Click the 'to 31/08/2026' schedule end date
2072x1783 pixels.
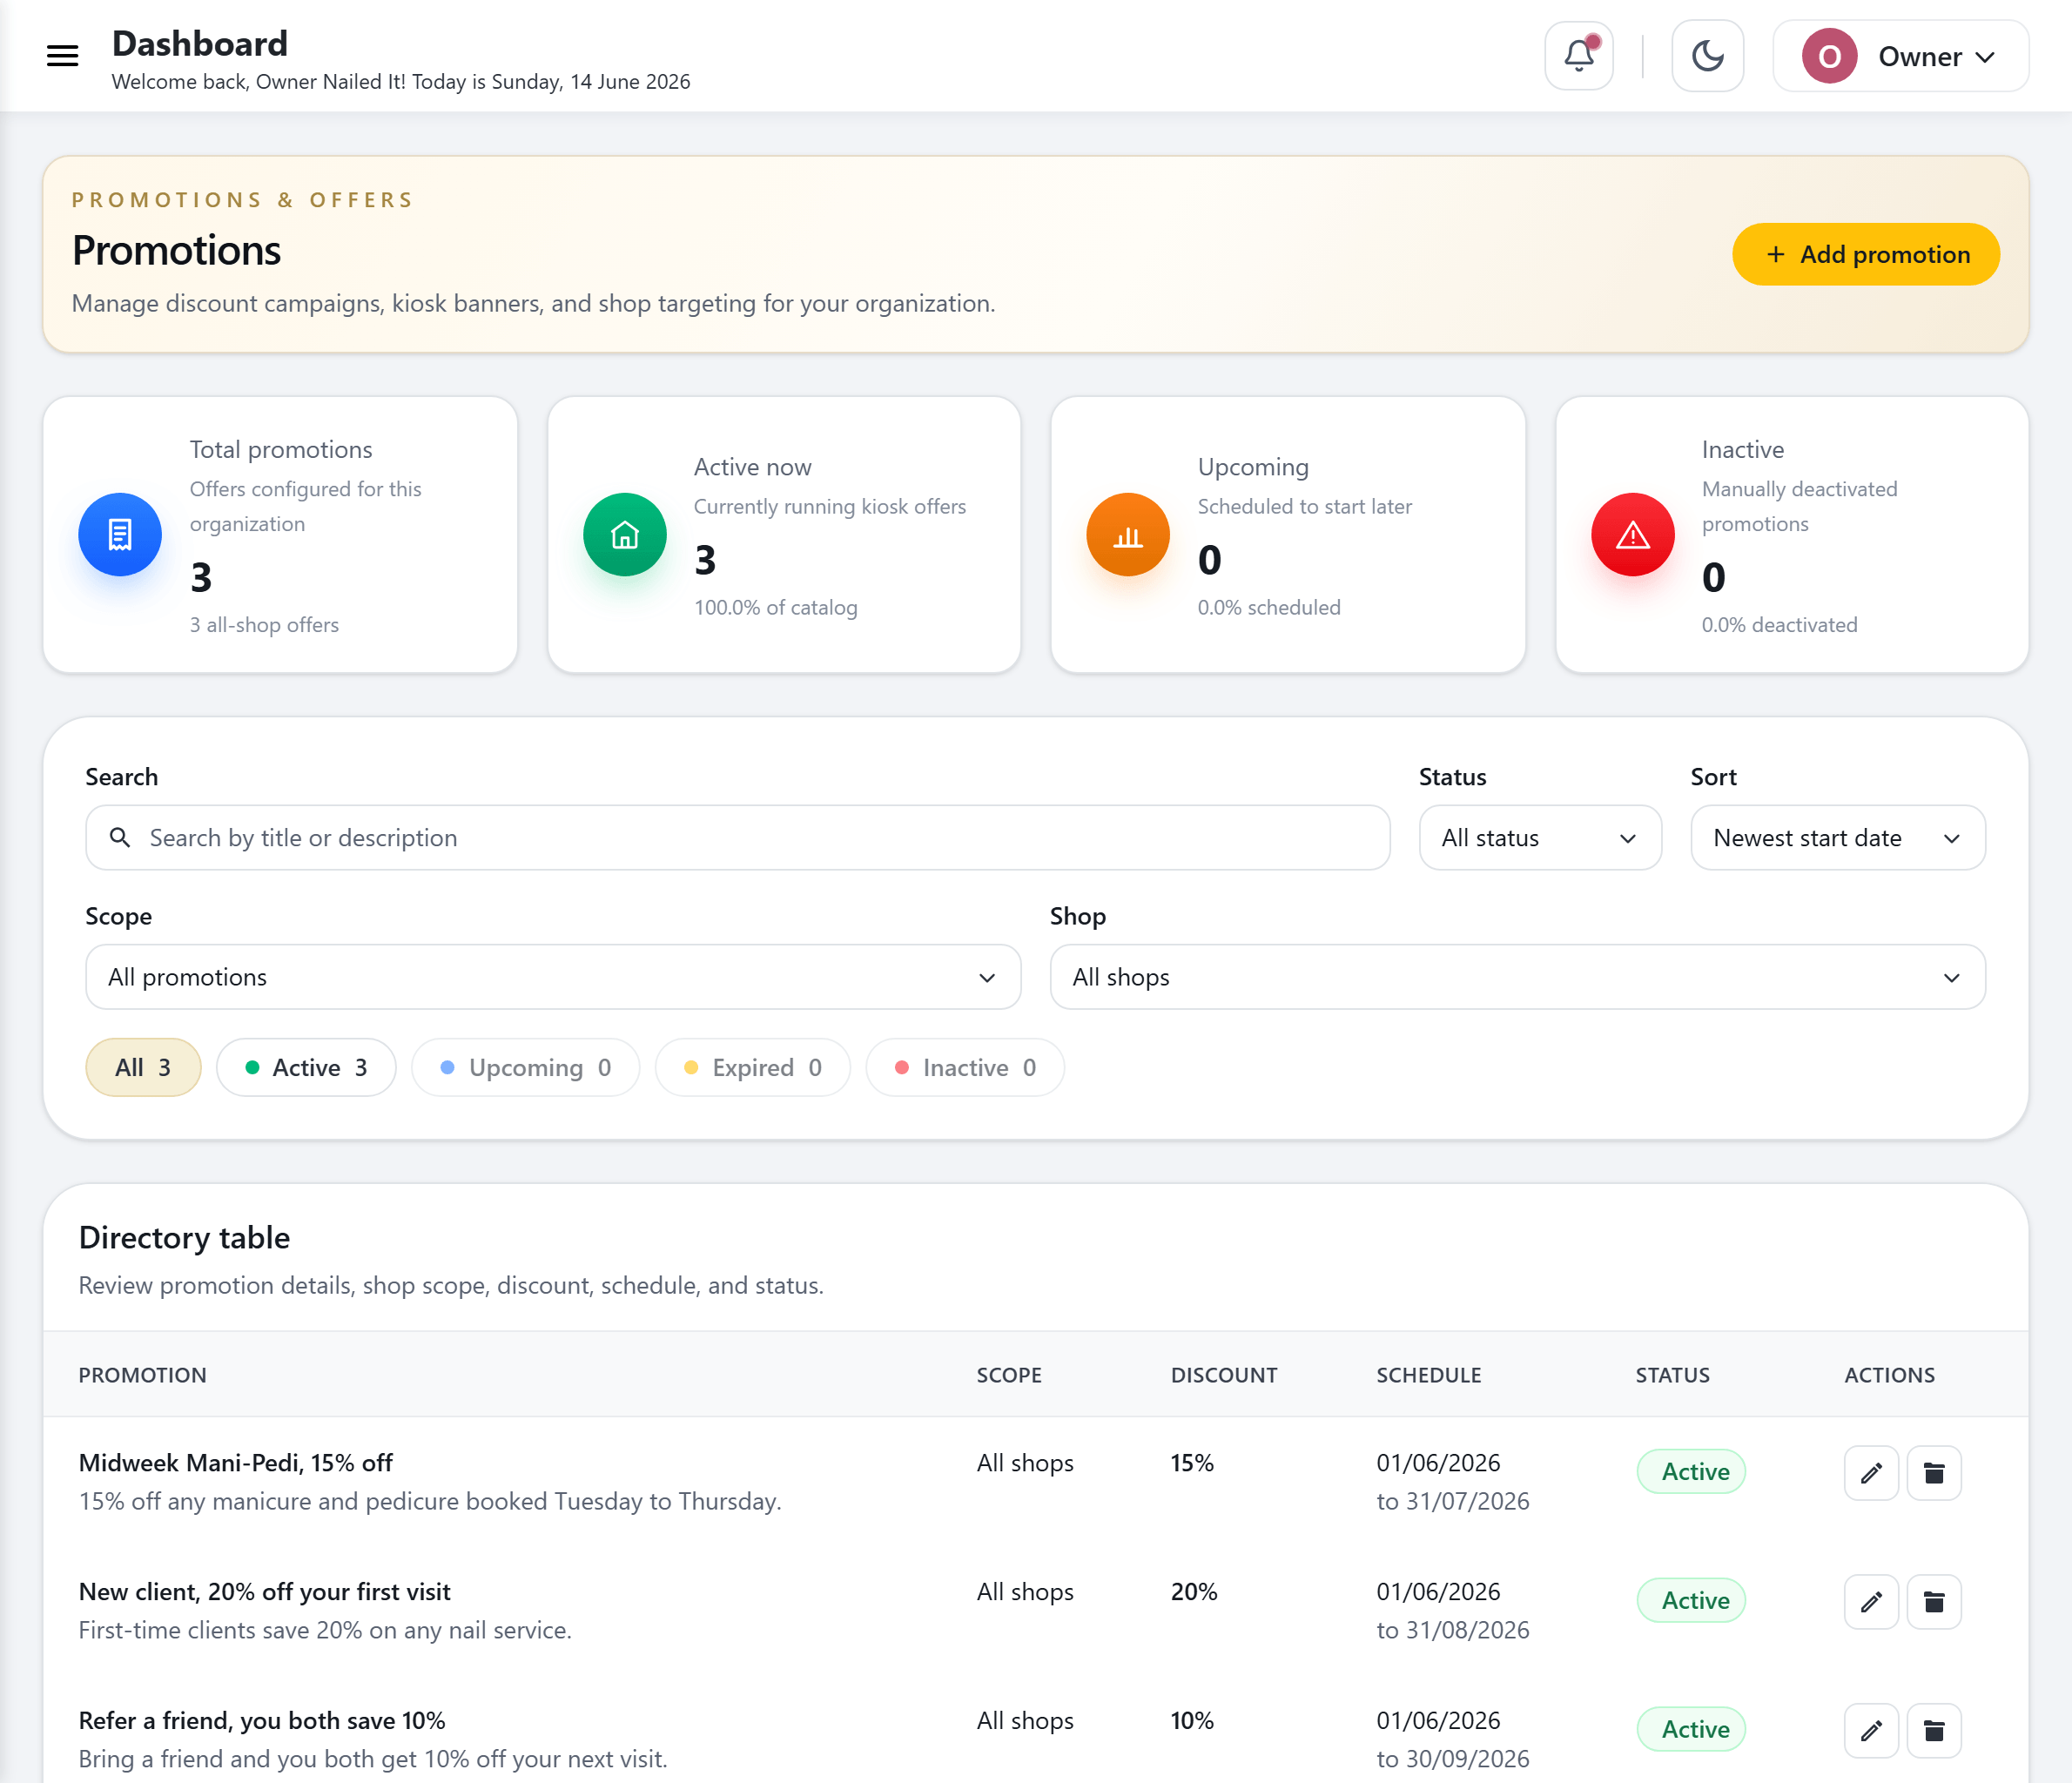click(x=1453, y=1629)
